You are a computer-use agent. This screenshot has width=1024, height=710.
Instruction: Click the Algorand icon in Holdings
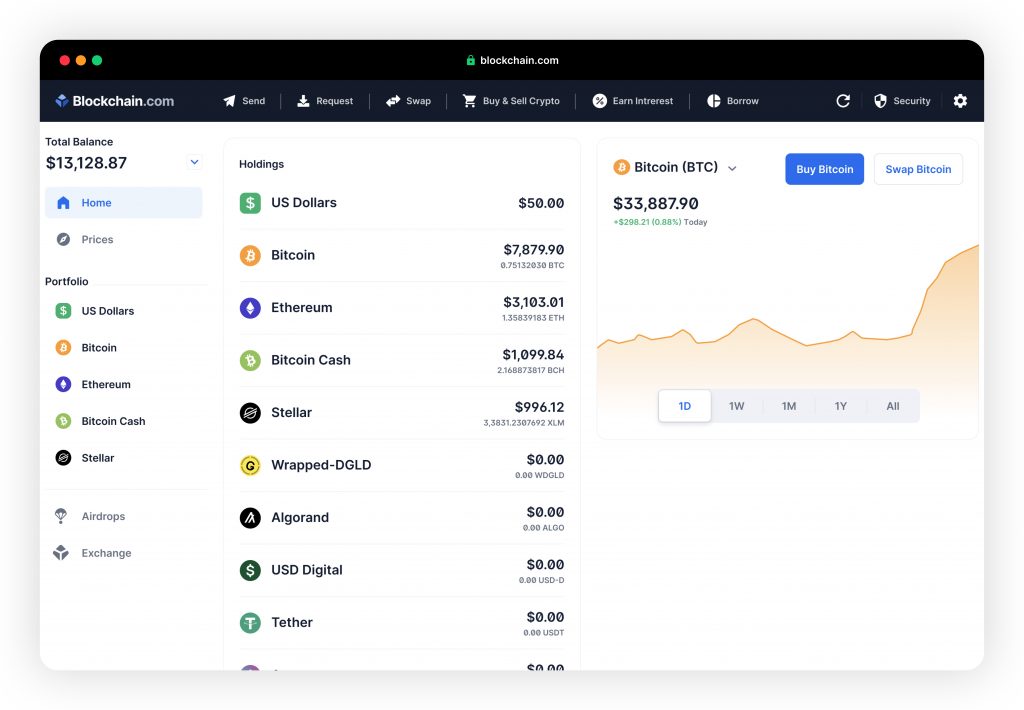(x=250, y=517)
